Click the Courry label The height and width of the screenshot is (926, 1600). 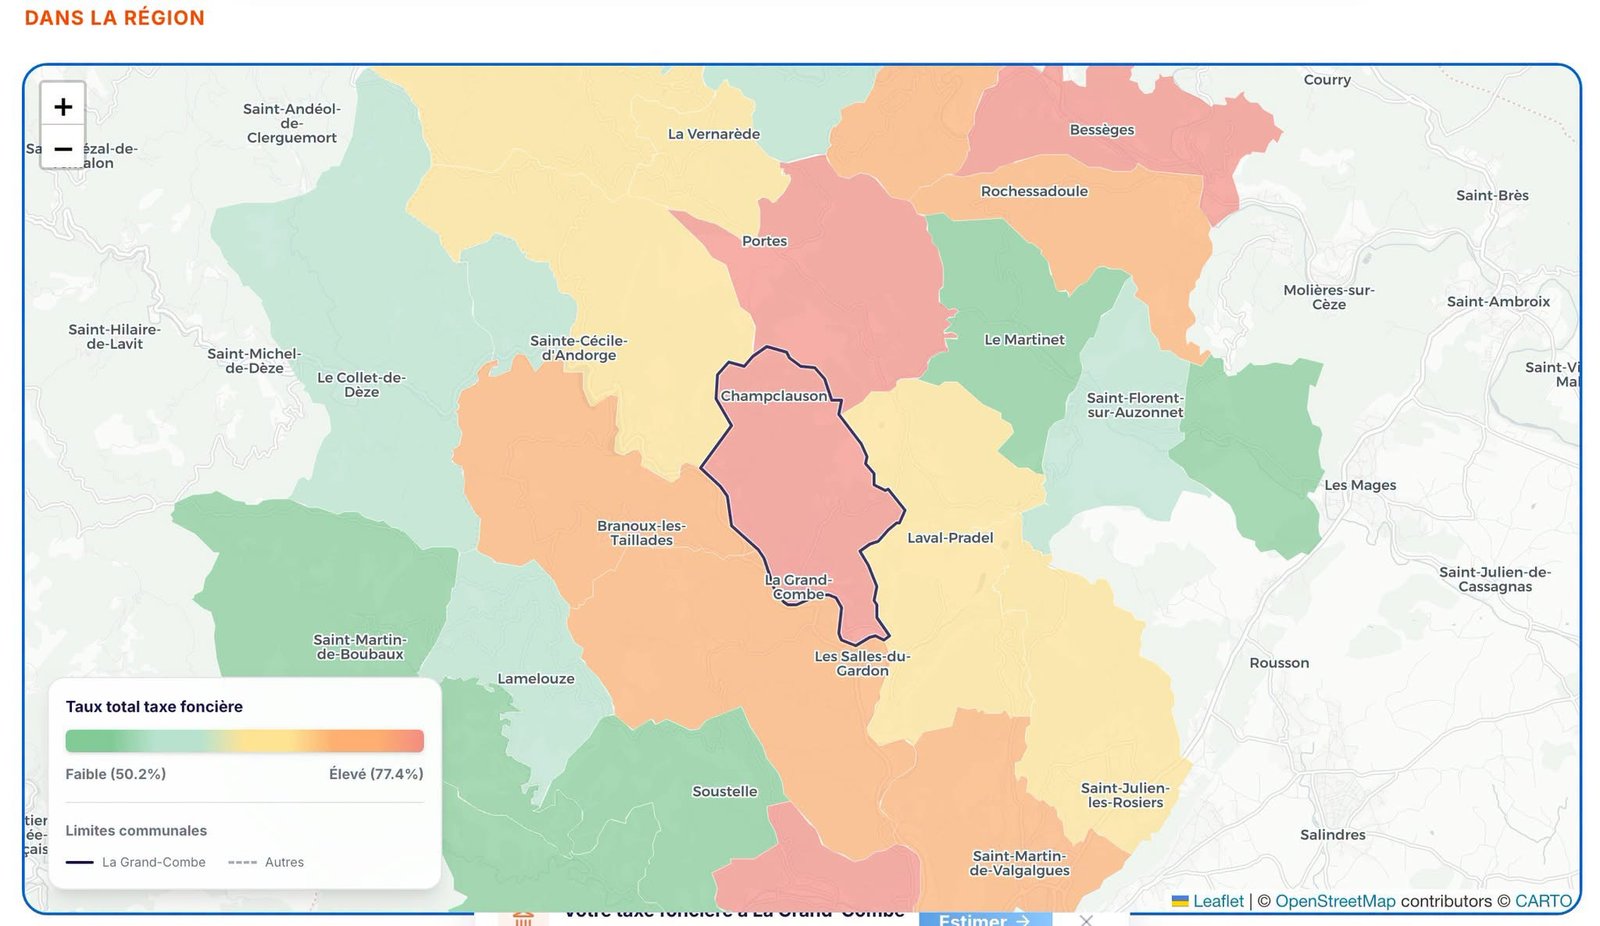pos(1327,80)
